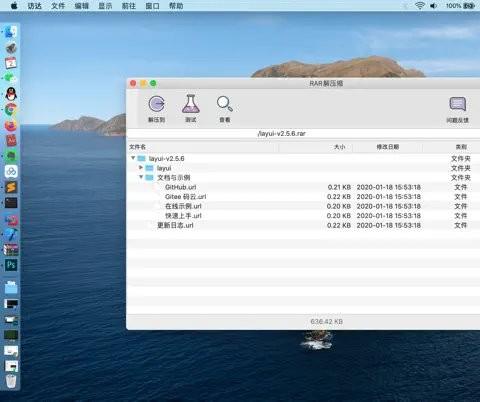The width and height of the screenshot is (480, 402).
Task: Open the 编辑 menu
Action: (82, 6)
